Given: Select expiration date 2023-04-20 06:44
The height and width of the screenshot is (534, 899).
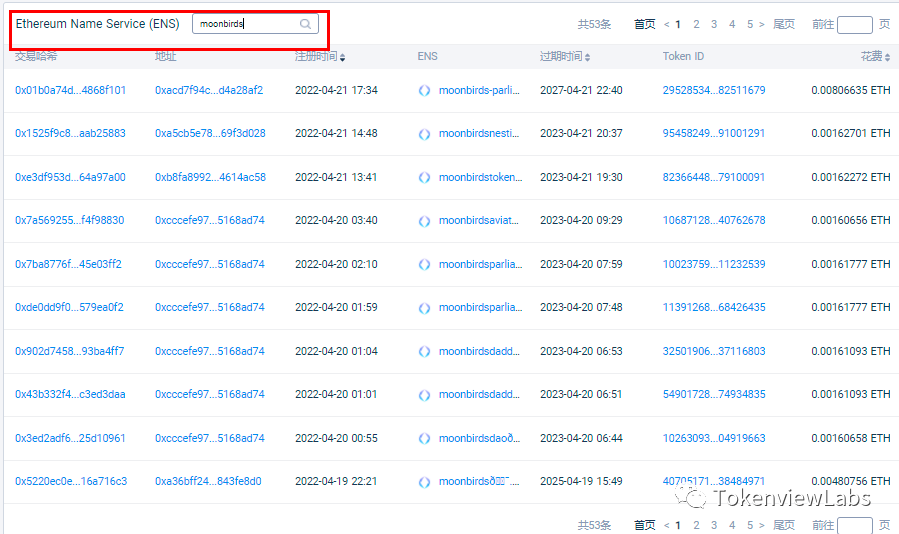Looking at the screenshot, I should 581,438.
